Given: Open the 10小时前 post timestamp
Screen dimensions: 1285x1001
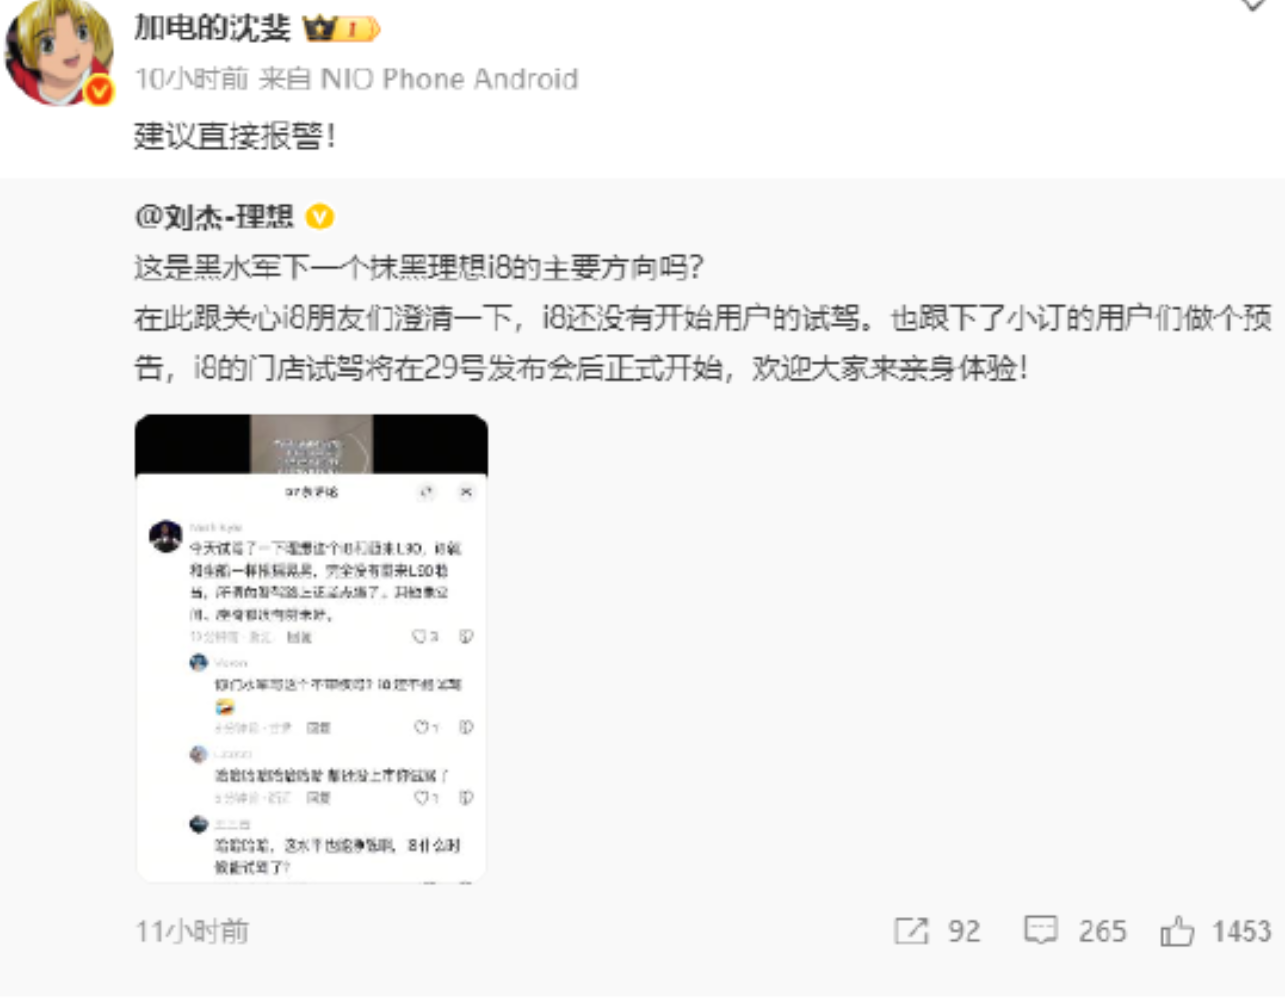Looking at the screenshot, I should click(x=191, y=79).
